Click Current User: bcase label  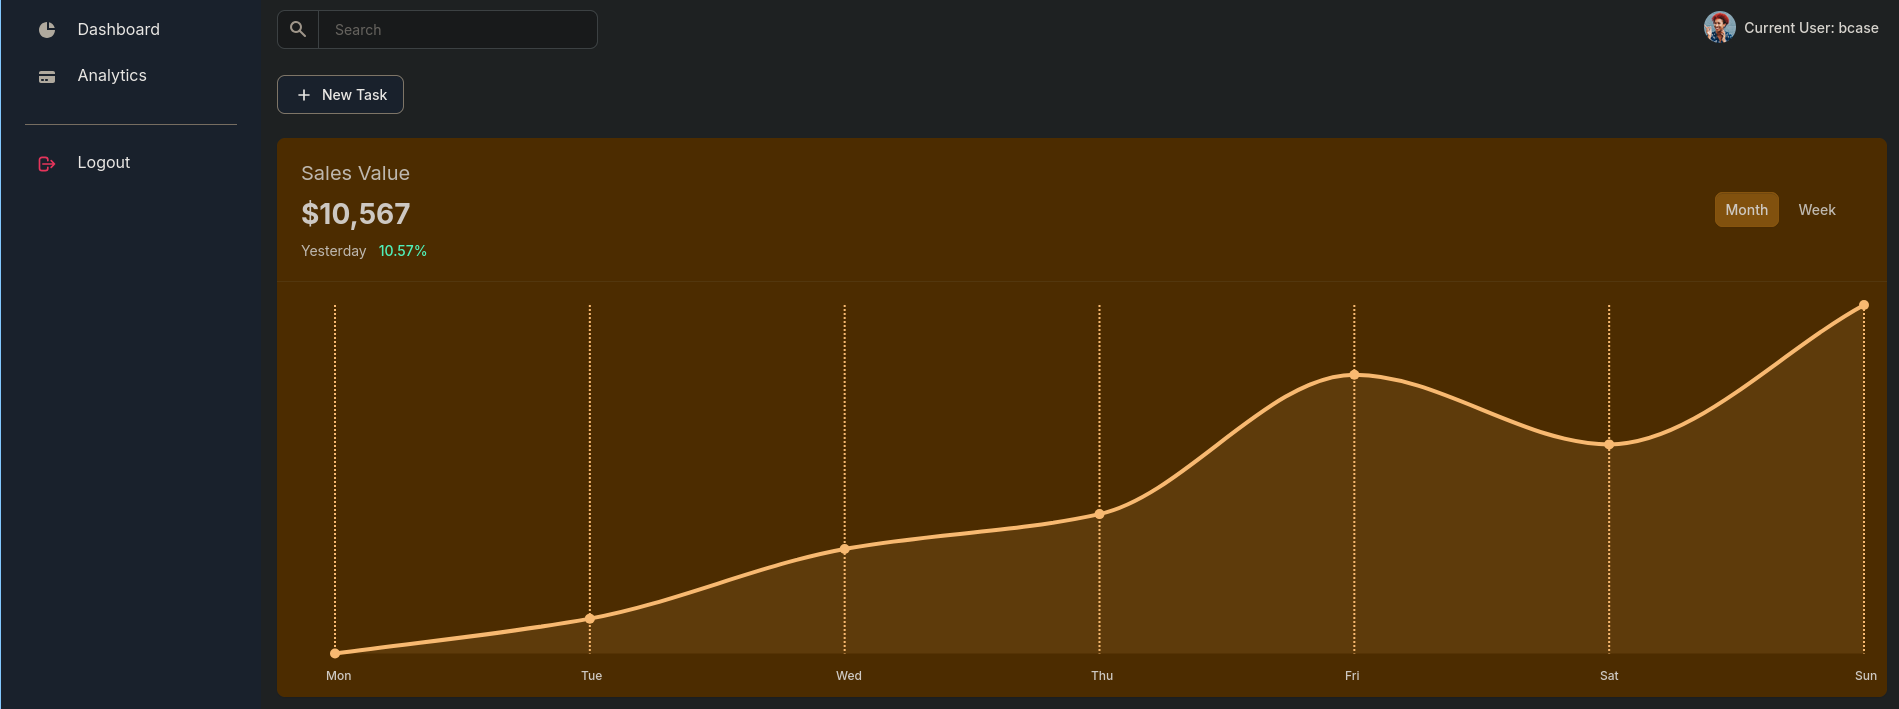pos(1810,28)
